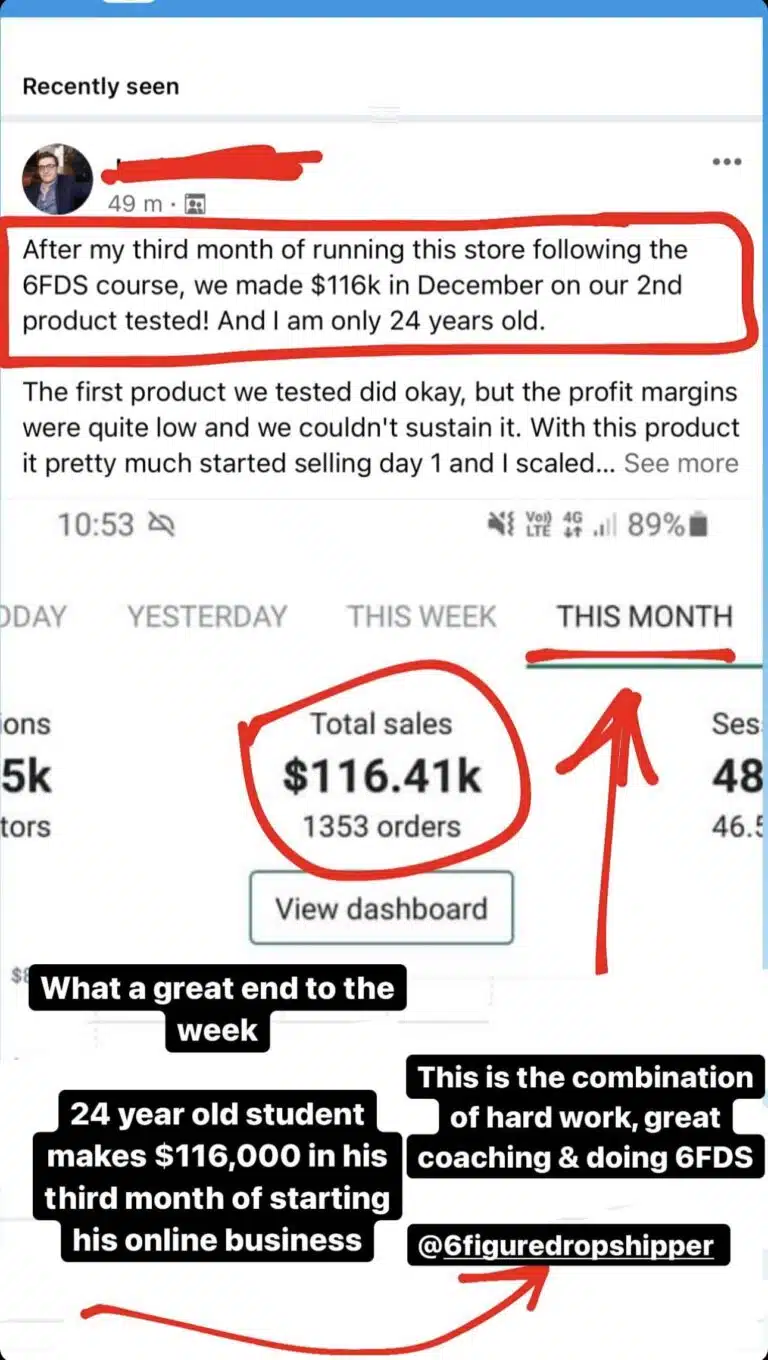Open the three-dot post options menu
768x1360 pixels.
tap(726, 162)
